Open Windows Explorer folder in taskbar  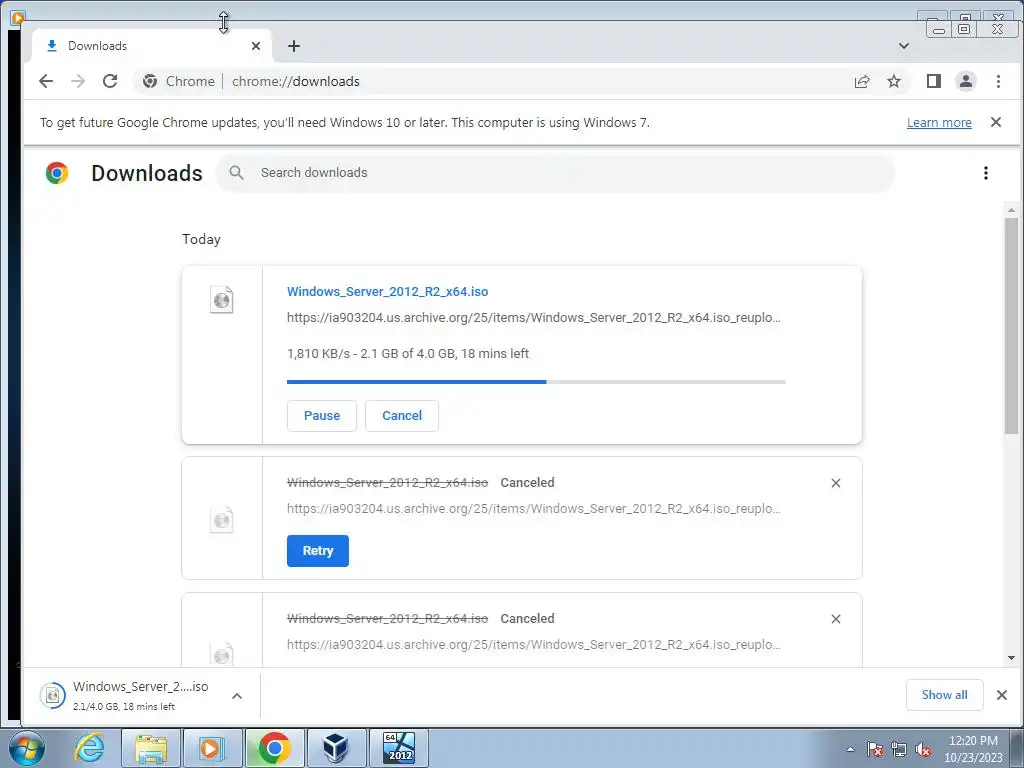coord(150,748)
